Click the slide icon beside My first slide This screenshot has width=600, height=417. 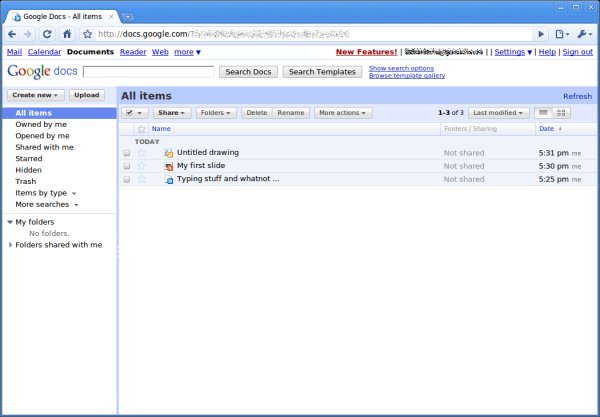coord(169,166)
